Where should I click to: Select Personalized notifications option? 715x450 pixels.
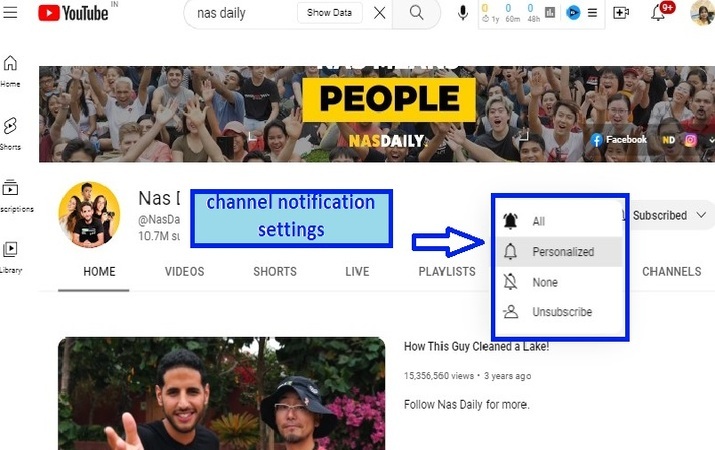click(x=559, y=252)
